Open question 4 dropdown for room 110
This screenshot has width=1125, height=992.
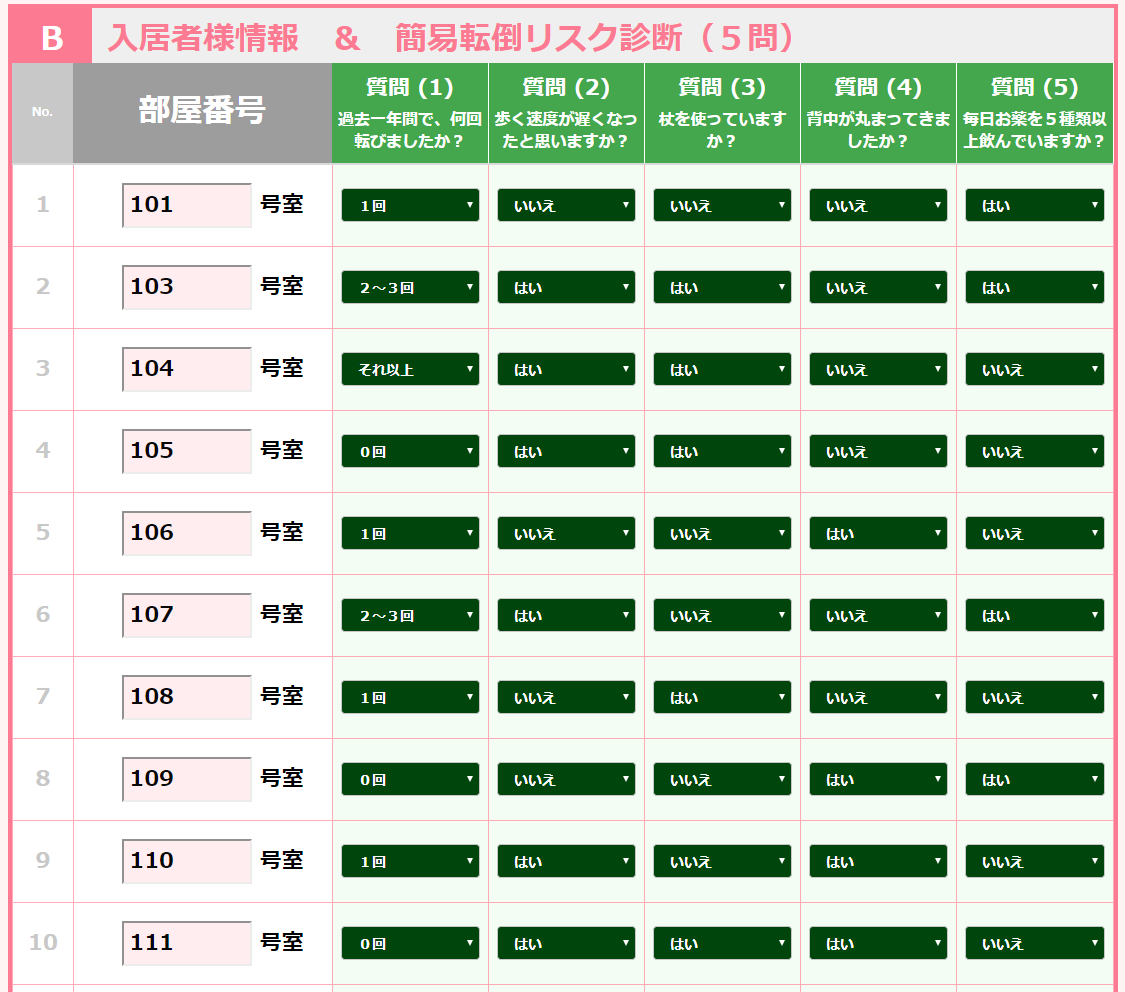(878, 861)
